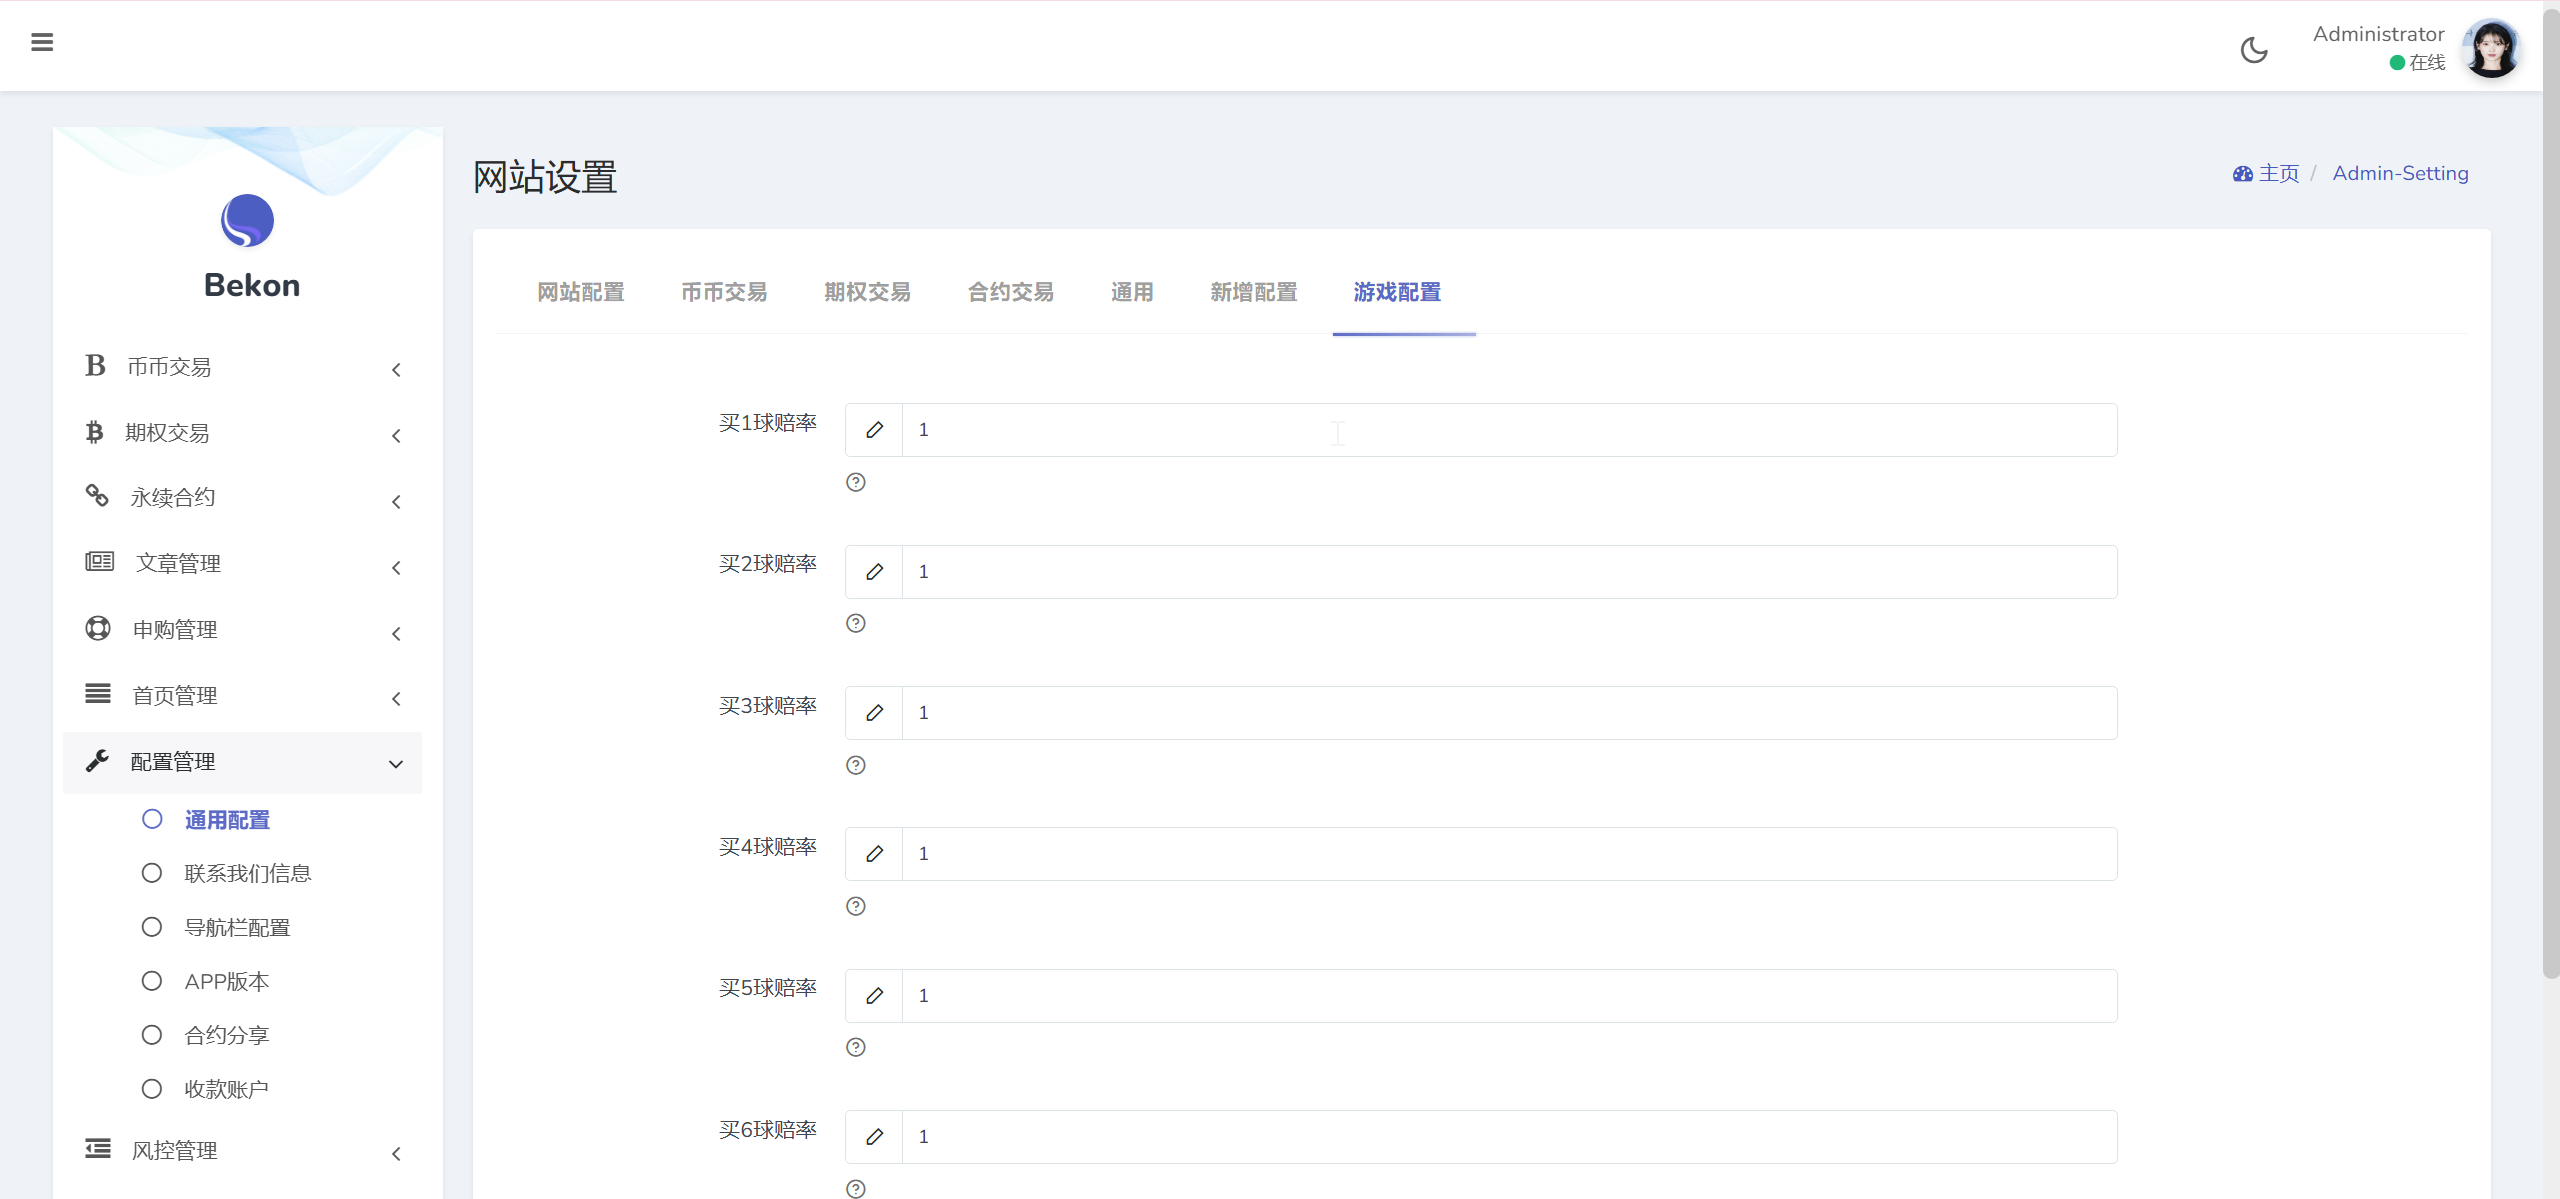Click help icon under 买1球赔率 field

click(855, 482)
